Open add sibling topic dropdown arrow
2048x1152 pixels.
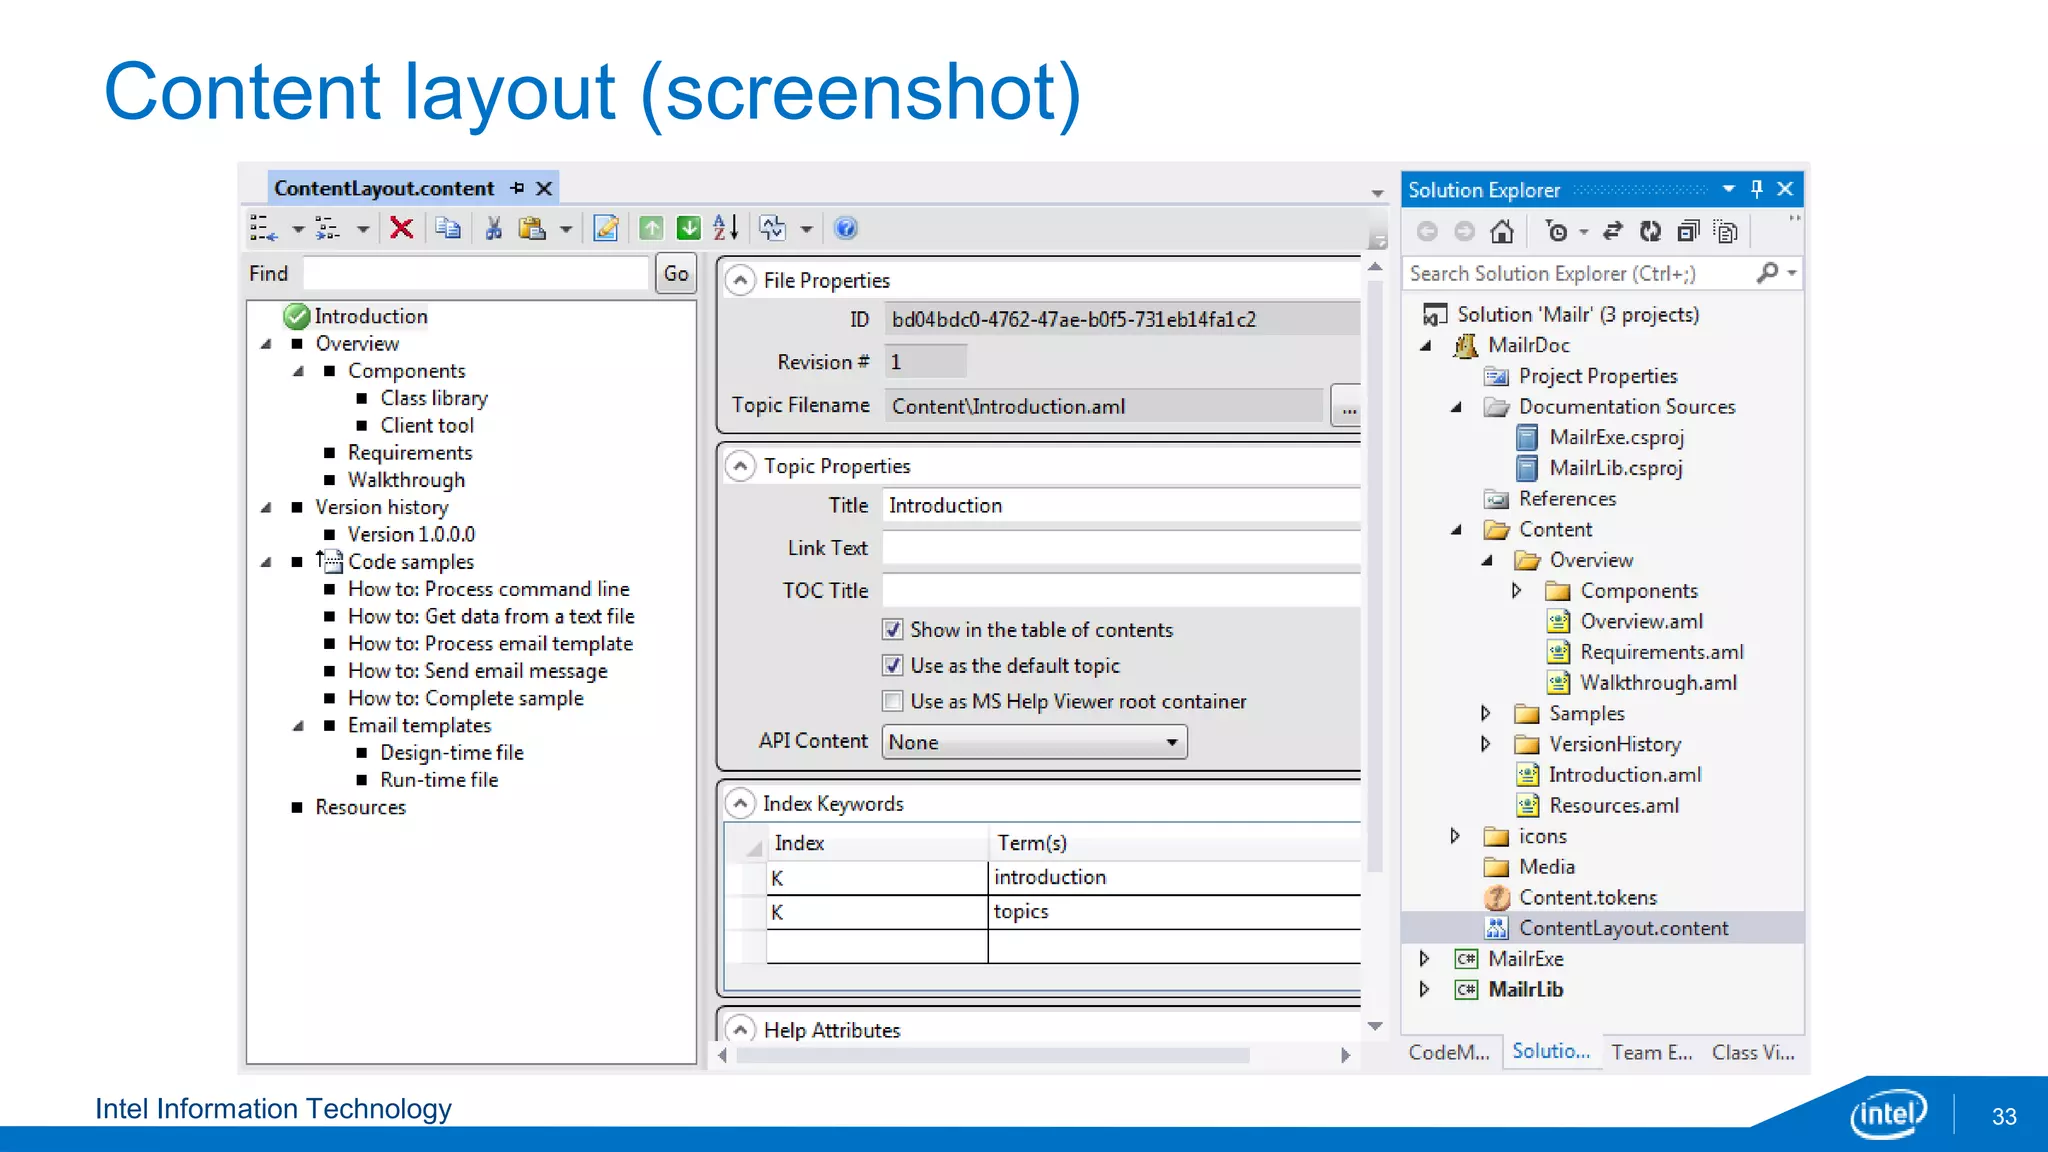tap(297, 230)
